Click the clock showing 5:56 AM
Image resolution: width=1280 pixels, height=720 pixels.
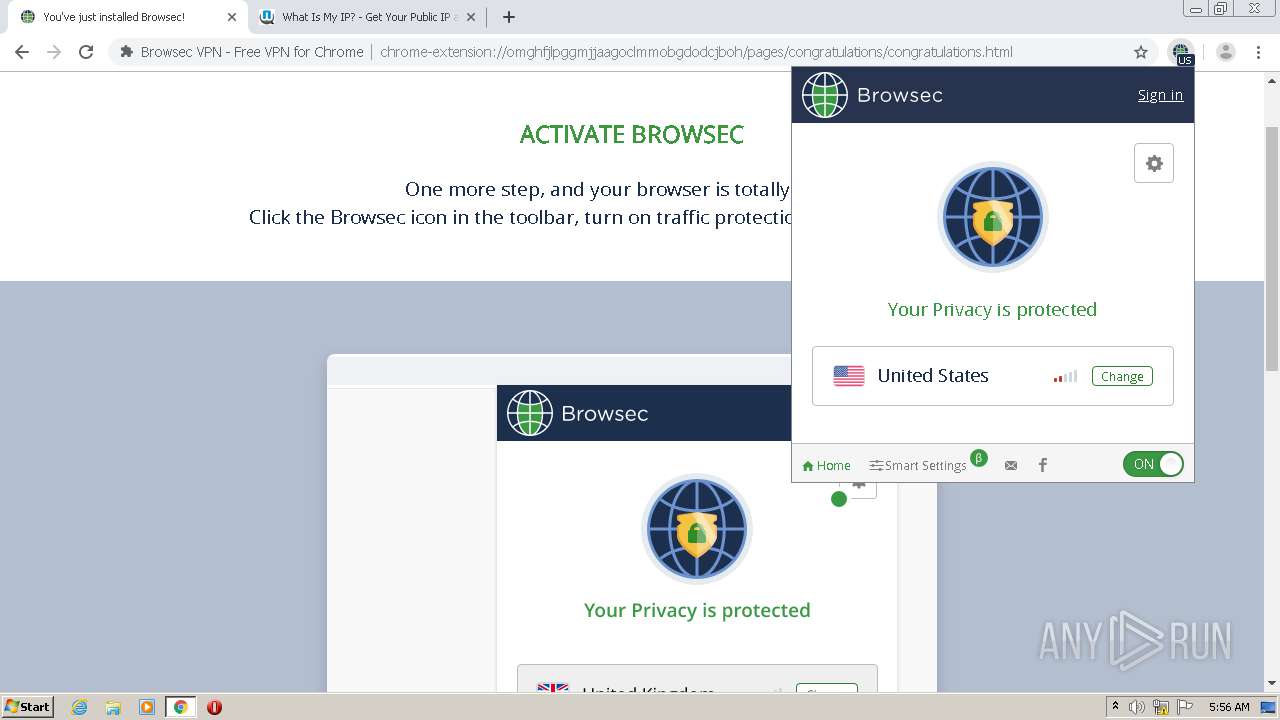point(1229,707)
